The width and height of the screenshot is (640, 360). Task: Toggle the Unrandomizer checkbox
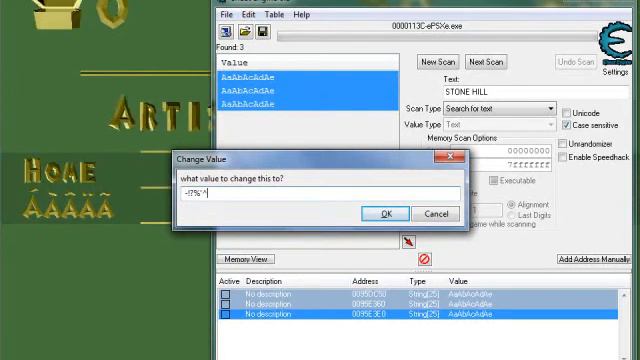click(x=562, y=144)
